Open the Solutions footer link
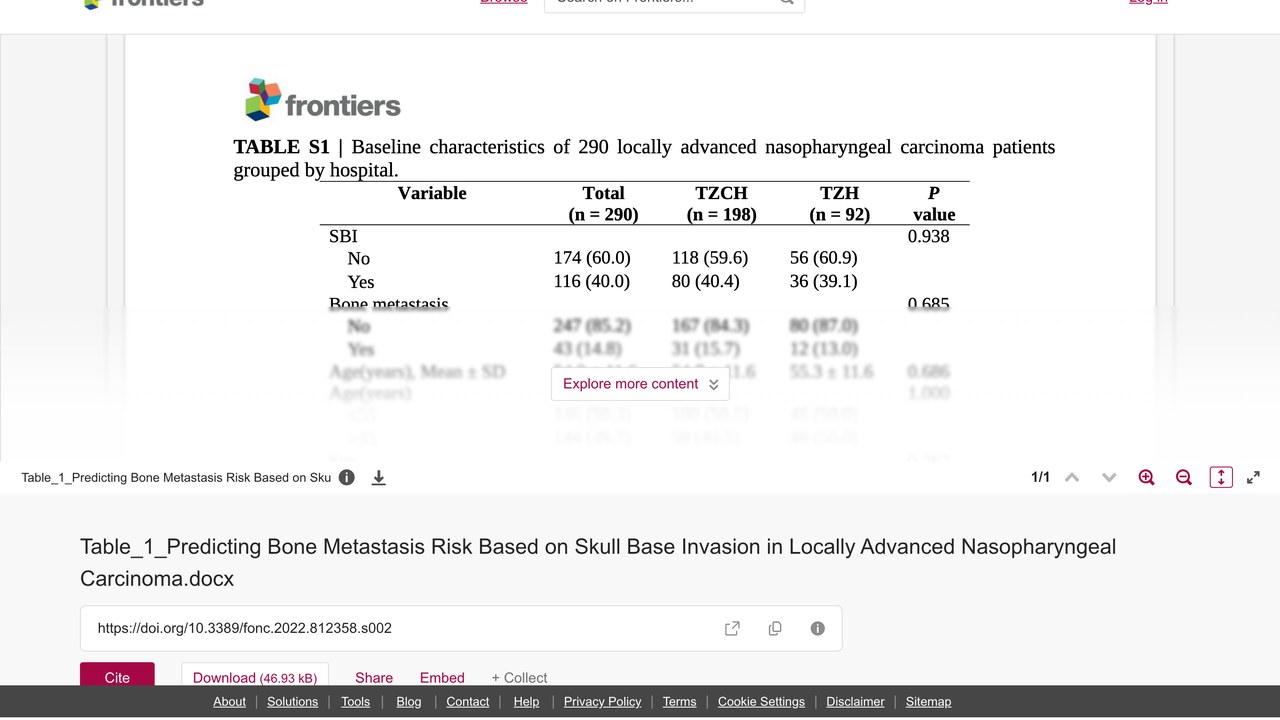This screenshot has height=720, width=1280. [293, 702]
